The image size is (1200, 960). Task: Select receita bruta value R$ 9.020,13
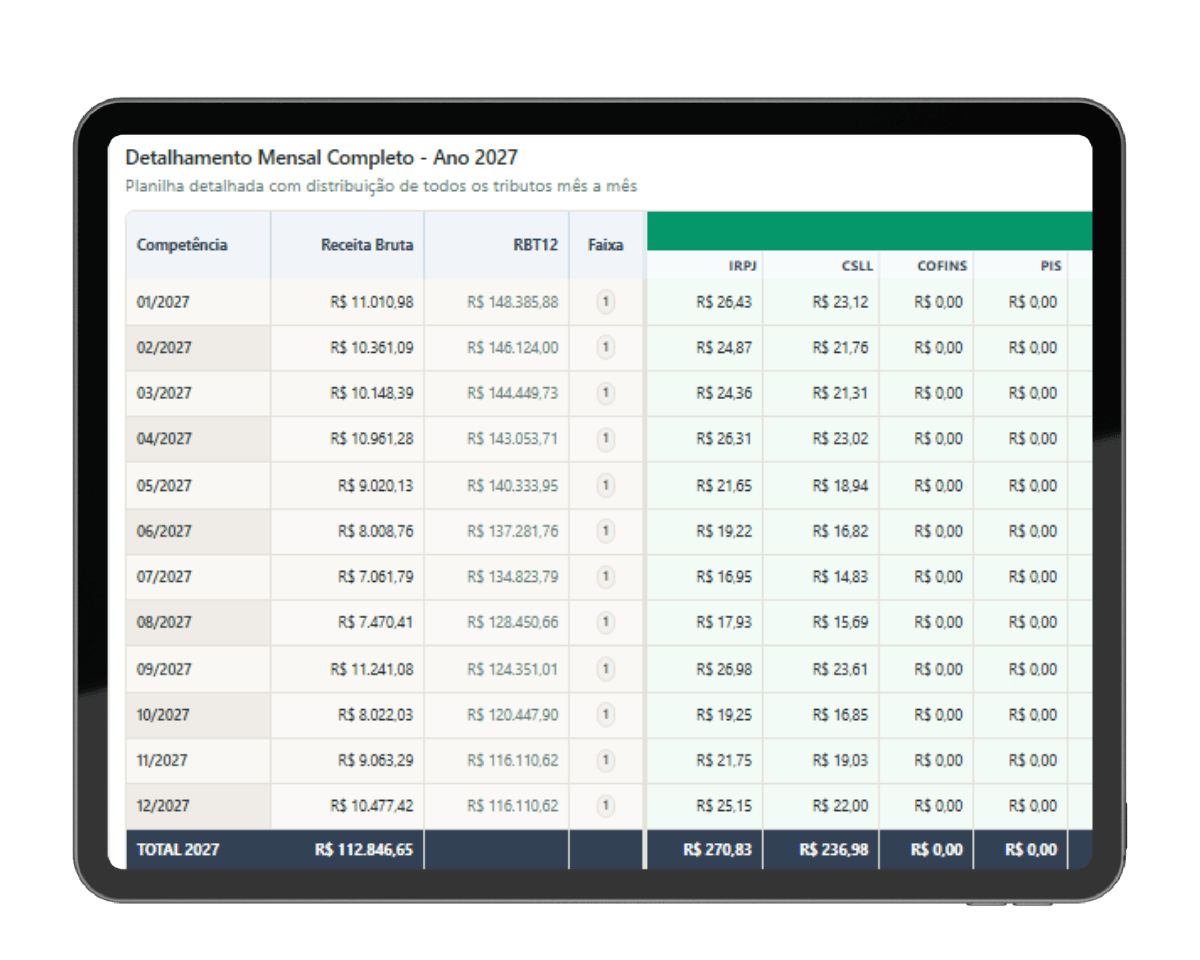(x=376, y=486)
